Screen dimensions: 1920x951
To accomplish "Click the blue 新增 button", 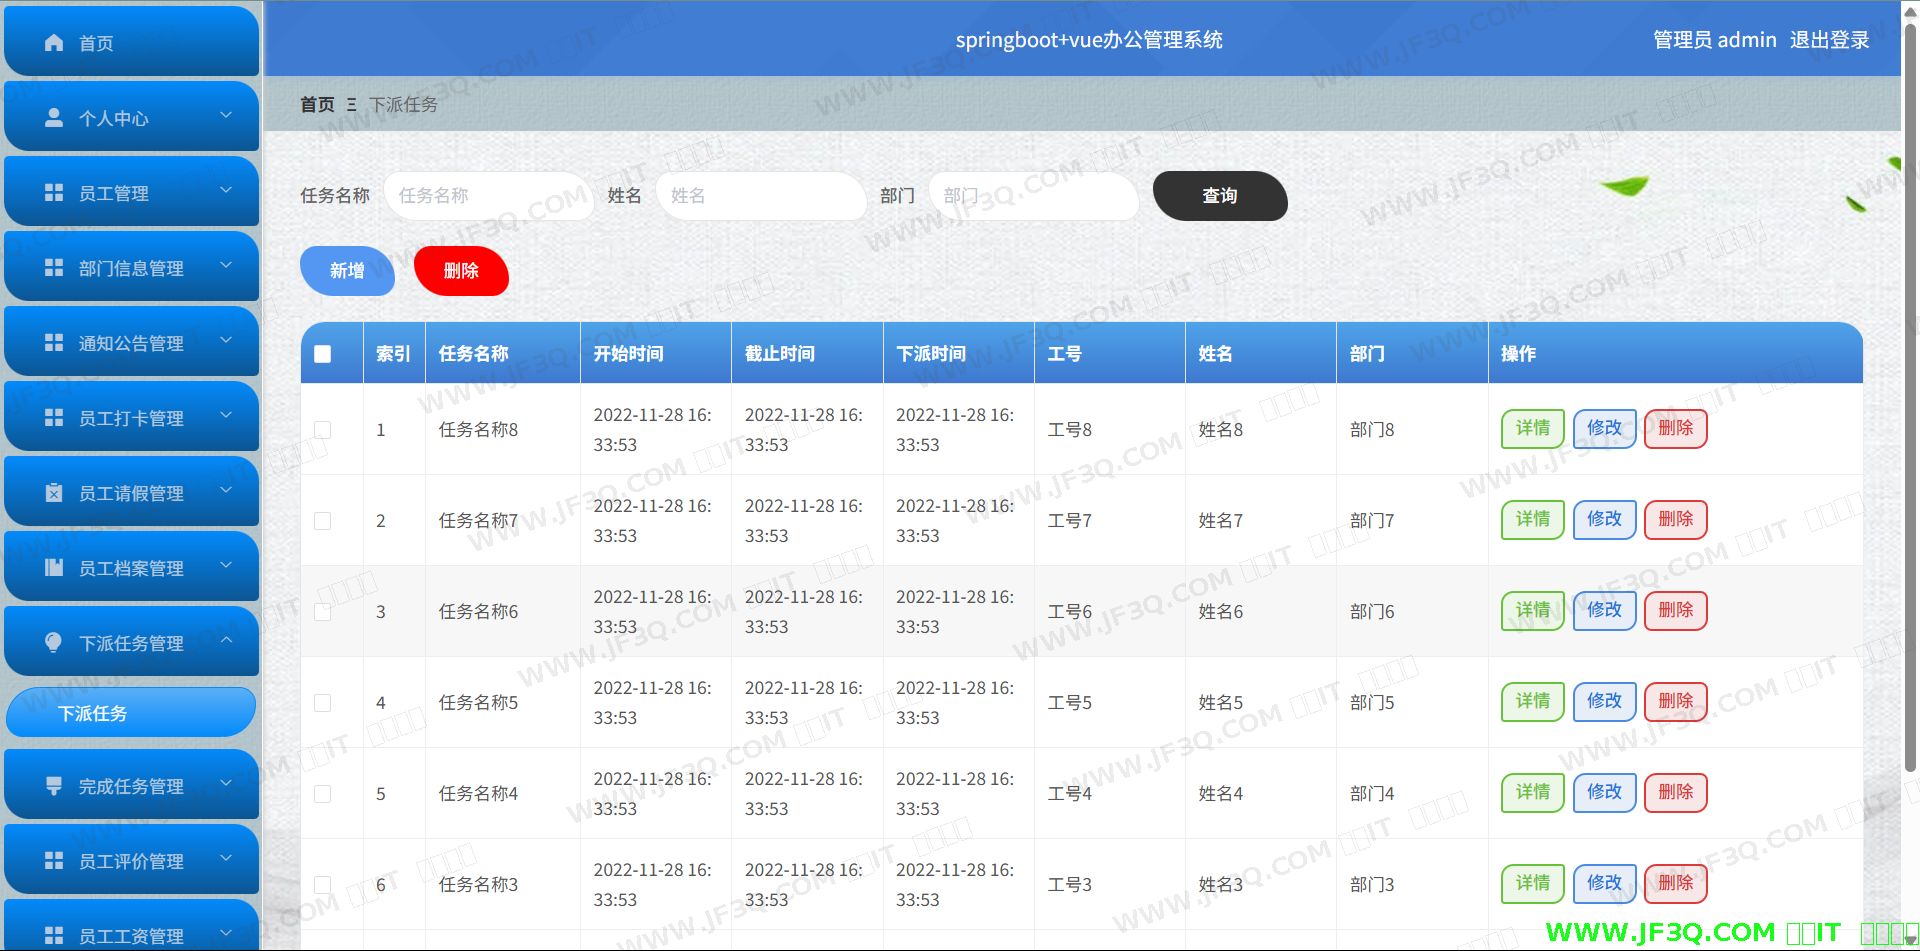I will 347,271.
